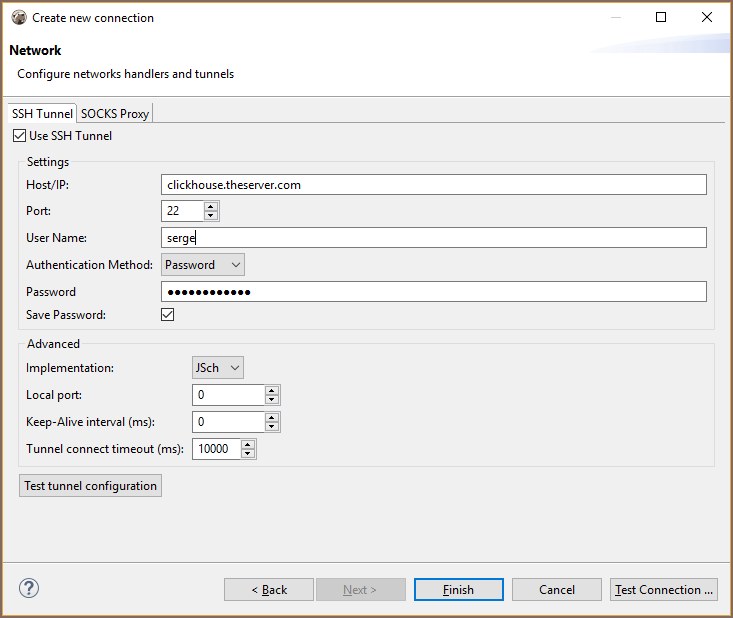The width and height of the screenshot is (733, 618).
Task: Decrease the Port value with down arrow
Action: [210, 216]
